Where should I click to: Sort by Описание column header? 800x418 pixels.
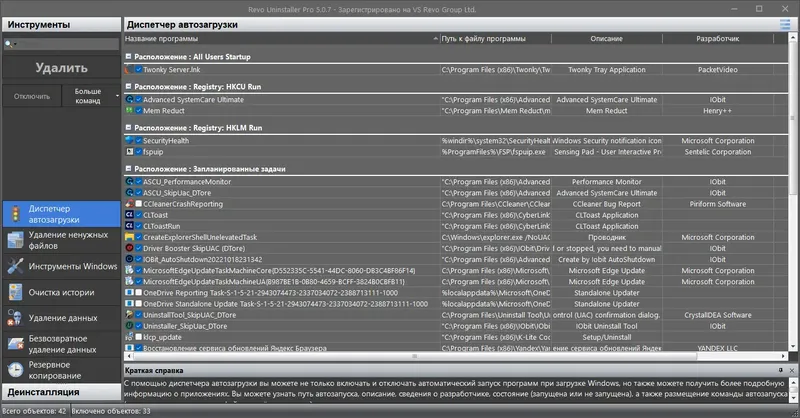pyautogui.click(x=607, y=39)
